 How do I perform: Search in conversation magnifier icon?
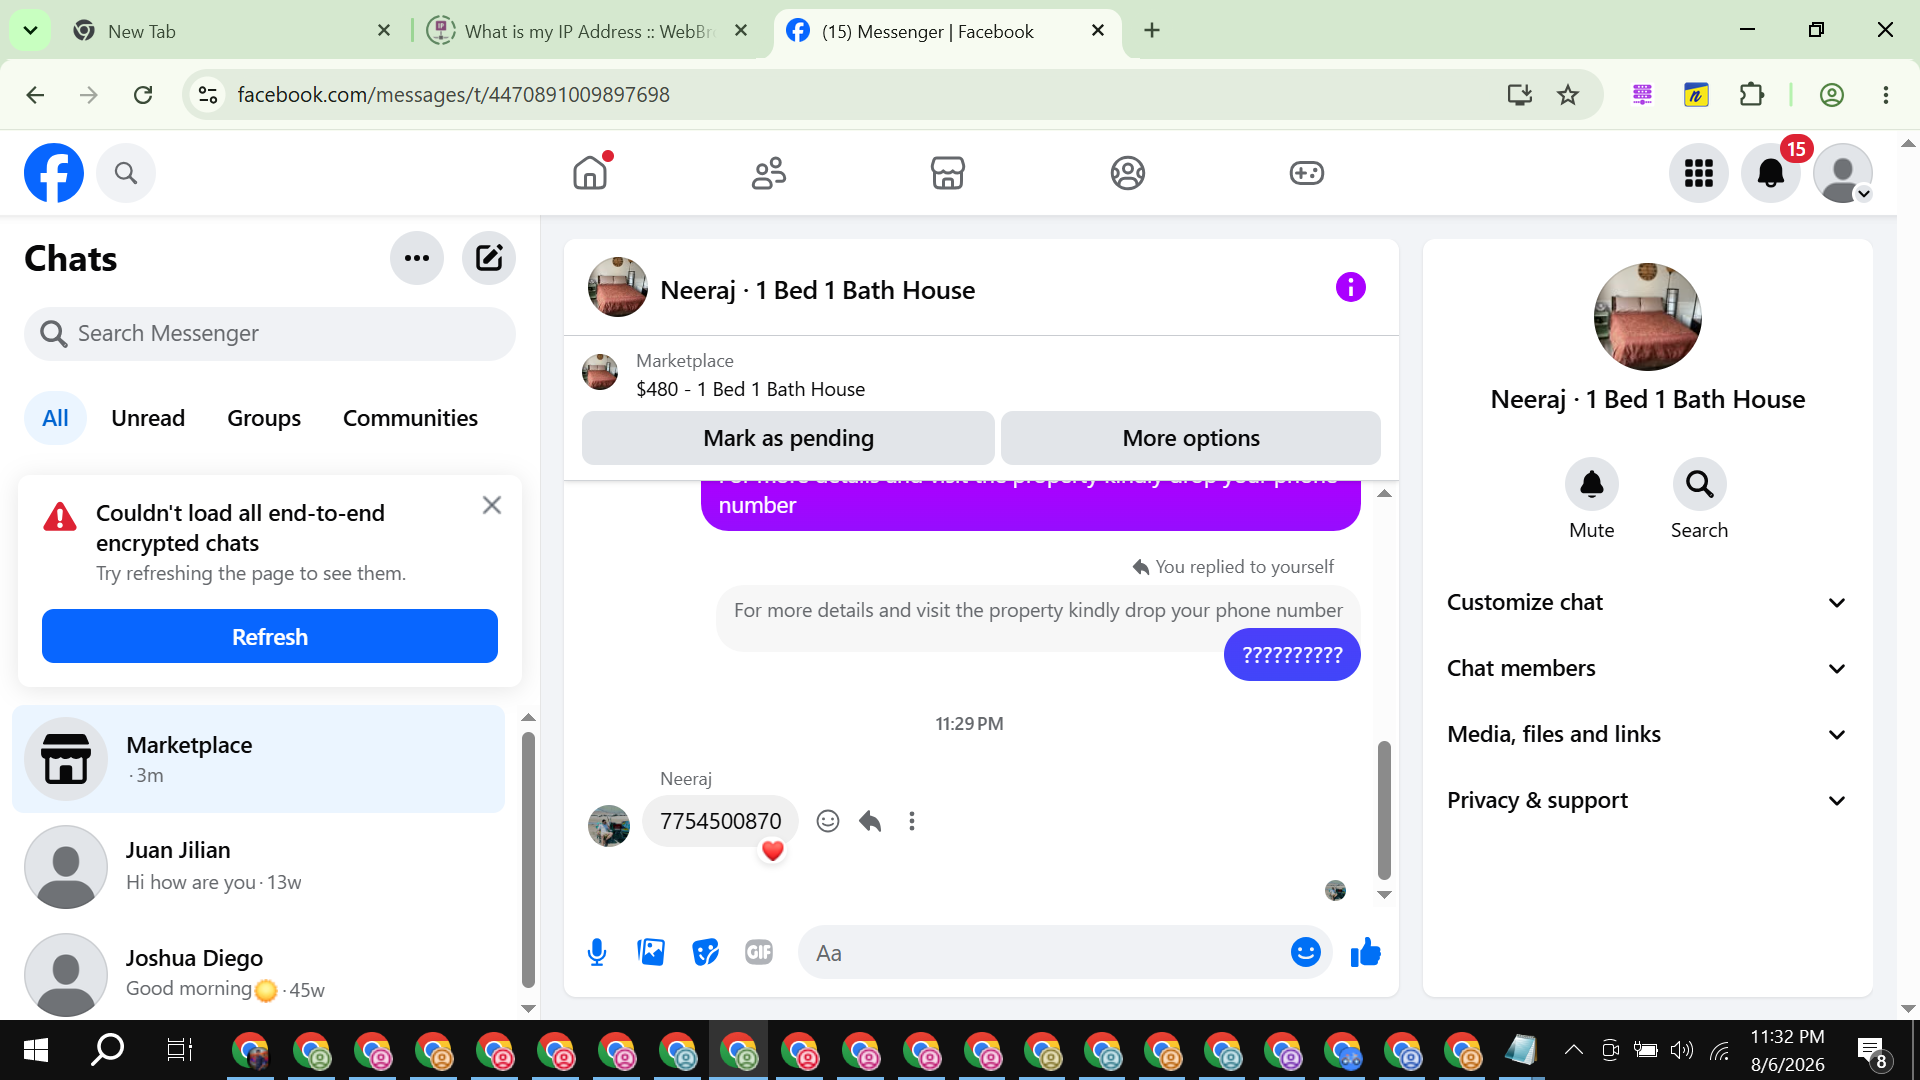[1700, 484]
